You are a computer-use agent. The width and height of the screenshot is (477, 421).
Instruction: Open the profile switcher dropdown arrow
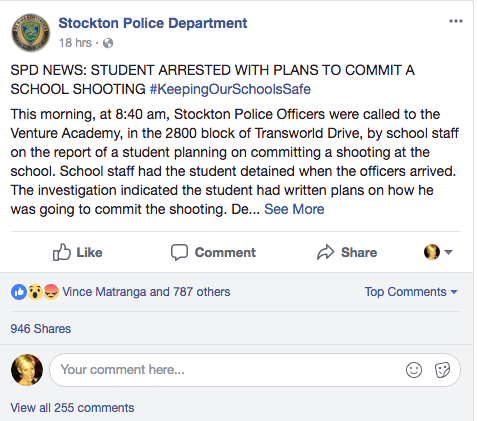coord(448,252)
